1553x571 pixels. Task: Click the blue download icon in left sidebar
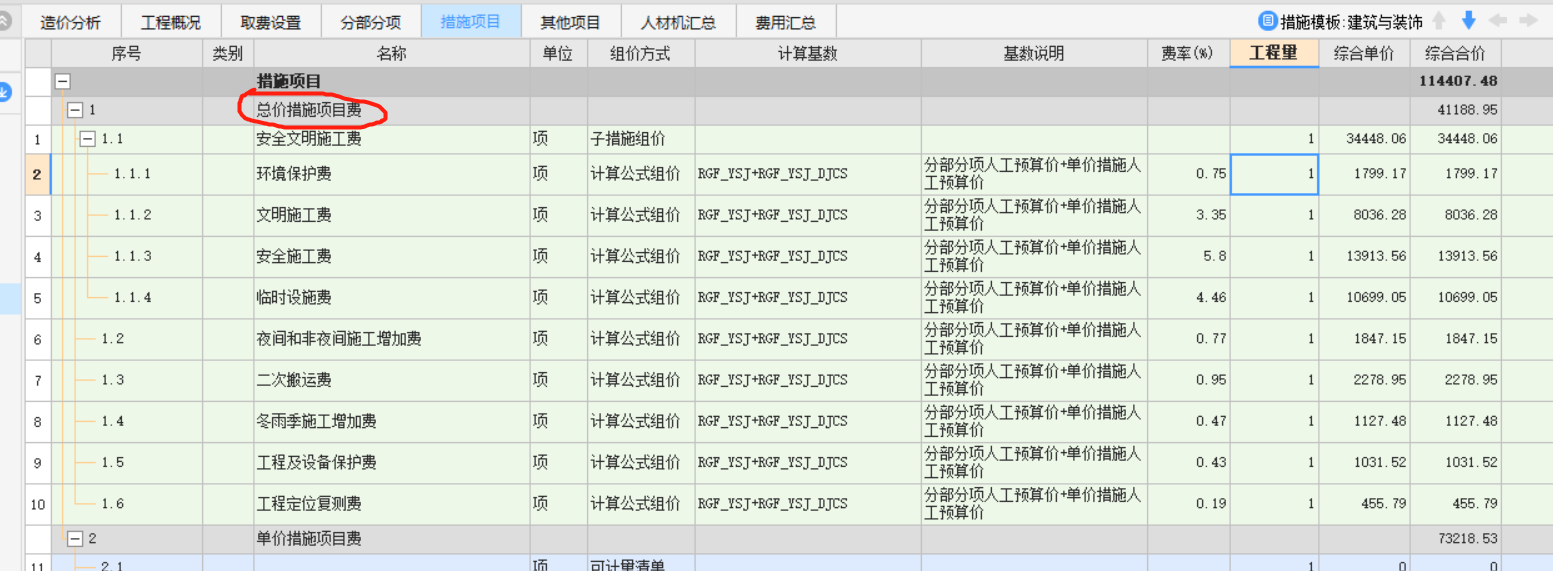pos(5,93)
